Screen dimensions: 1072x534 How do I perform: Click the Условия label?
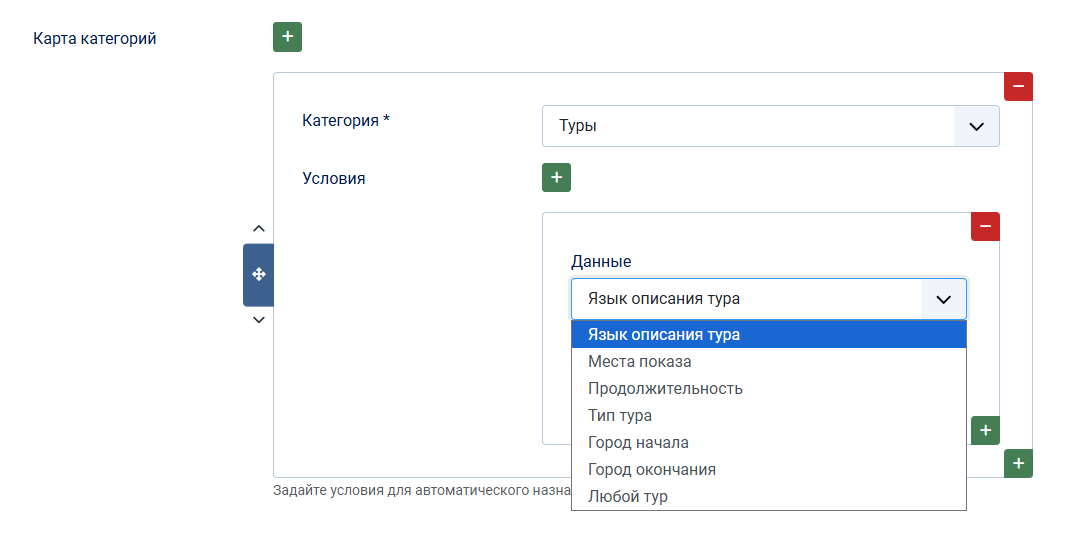pos(334,178)
